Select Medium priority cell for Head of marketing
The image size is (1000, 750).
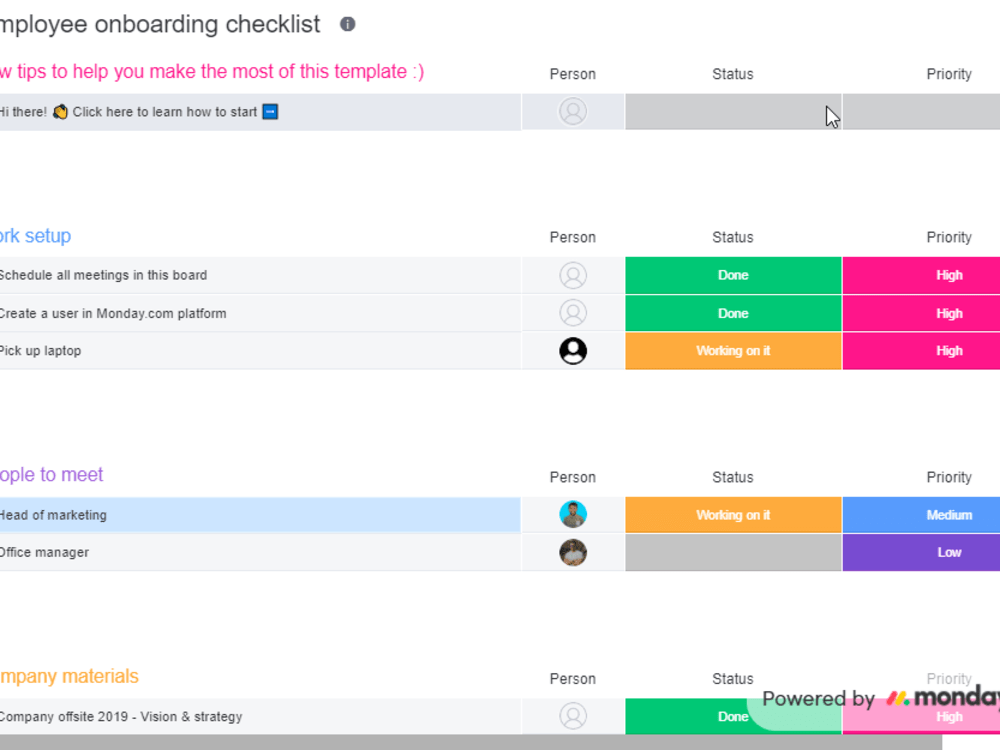click(922, 515)
